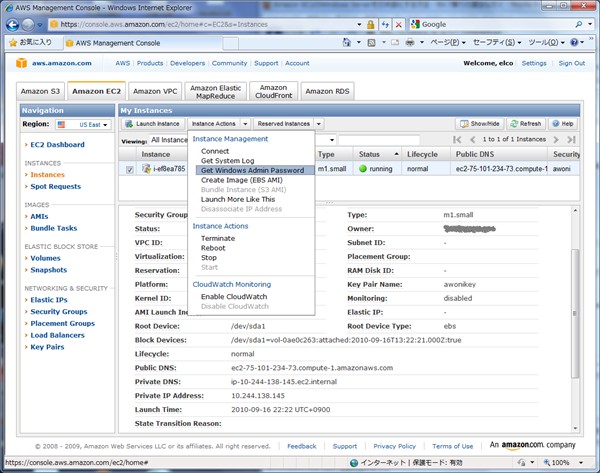
Task: Switch to the Amazon VPC tab
Action: tap(155, 91)
